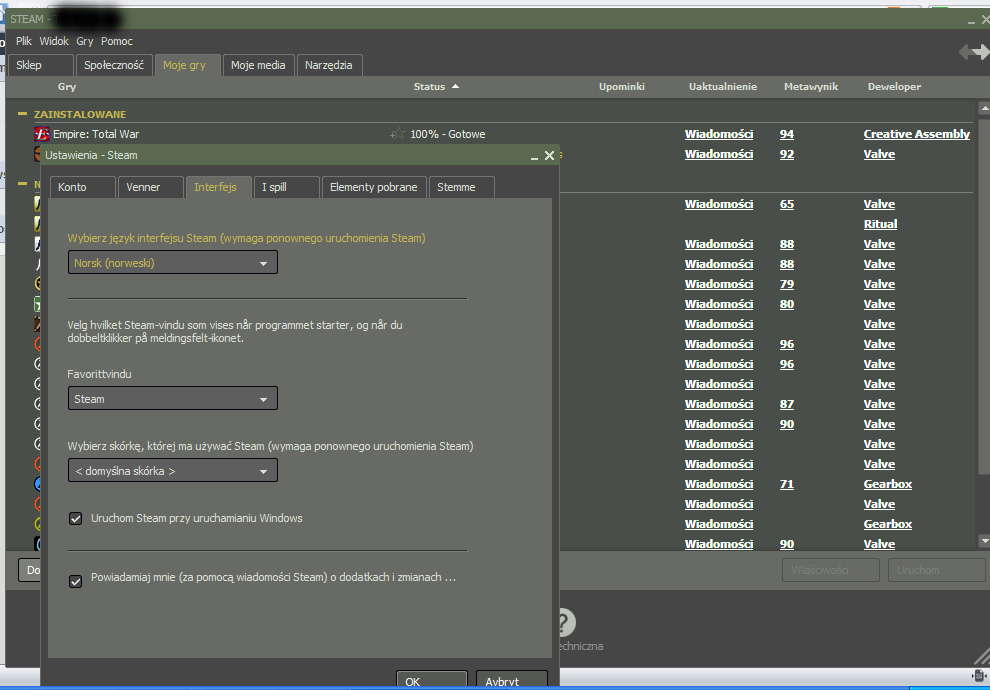990x690 pixels.
Task: Click the question mark support icon
Action: (x=566, y=622)
